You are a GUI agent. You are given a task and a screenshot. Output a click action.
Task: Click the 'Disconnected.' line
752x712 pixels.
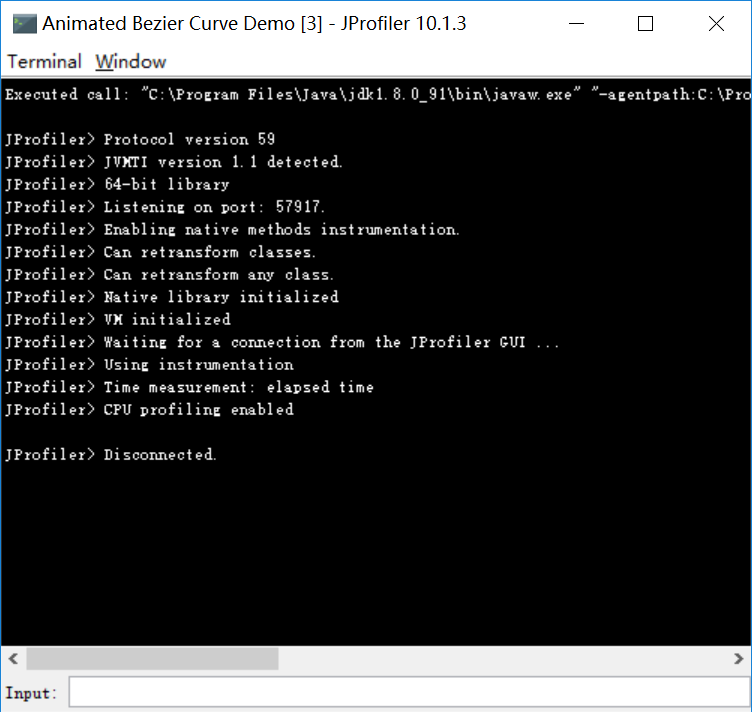click(111, 455)
